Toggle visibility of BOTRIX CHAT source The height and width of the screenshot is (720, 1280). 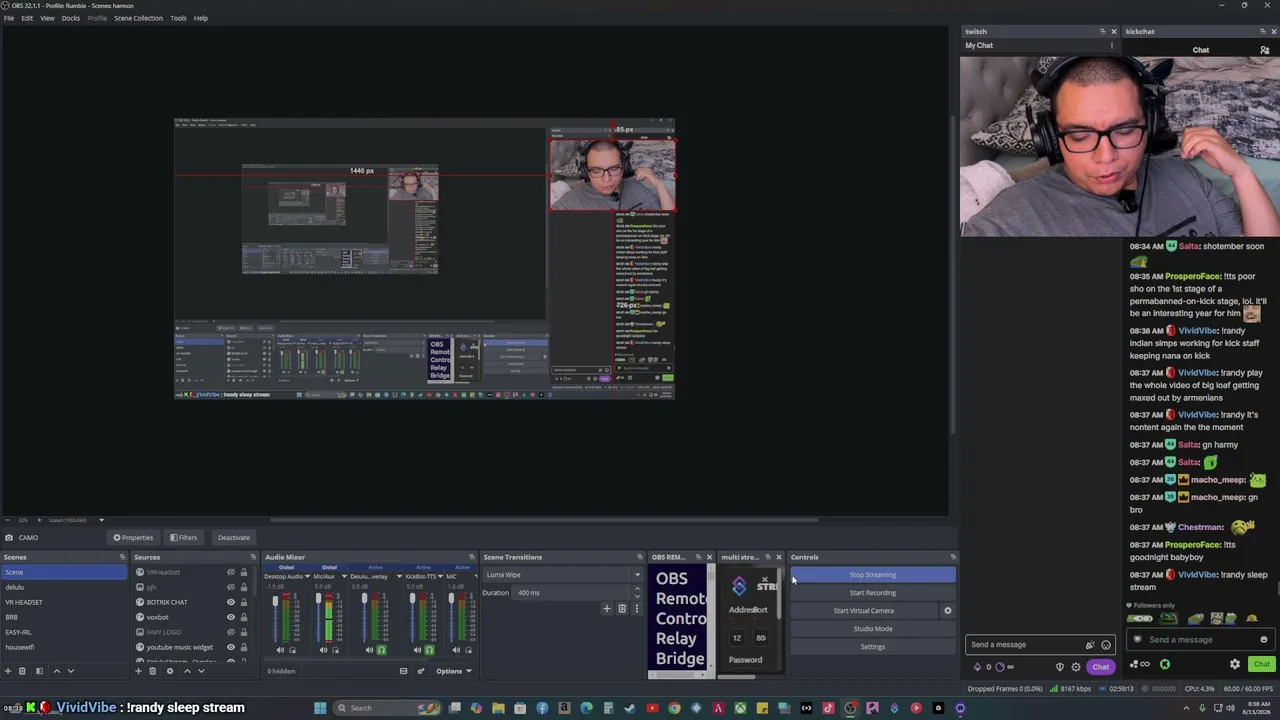click(231, 602)
